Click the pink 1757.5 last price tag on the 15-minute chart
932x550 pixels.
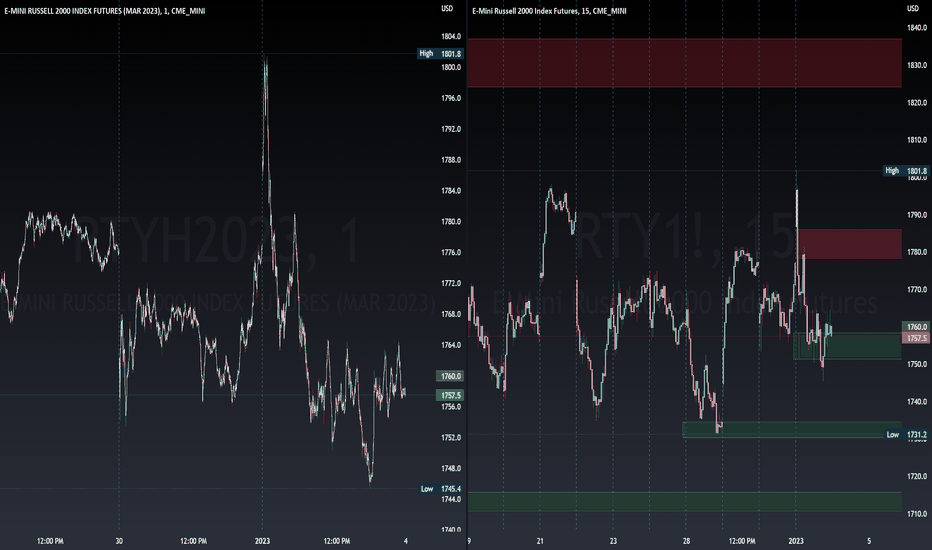pyautogui.click(x=916, y=338)
